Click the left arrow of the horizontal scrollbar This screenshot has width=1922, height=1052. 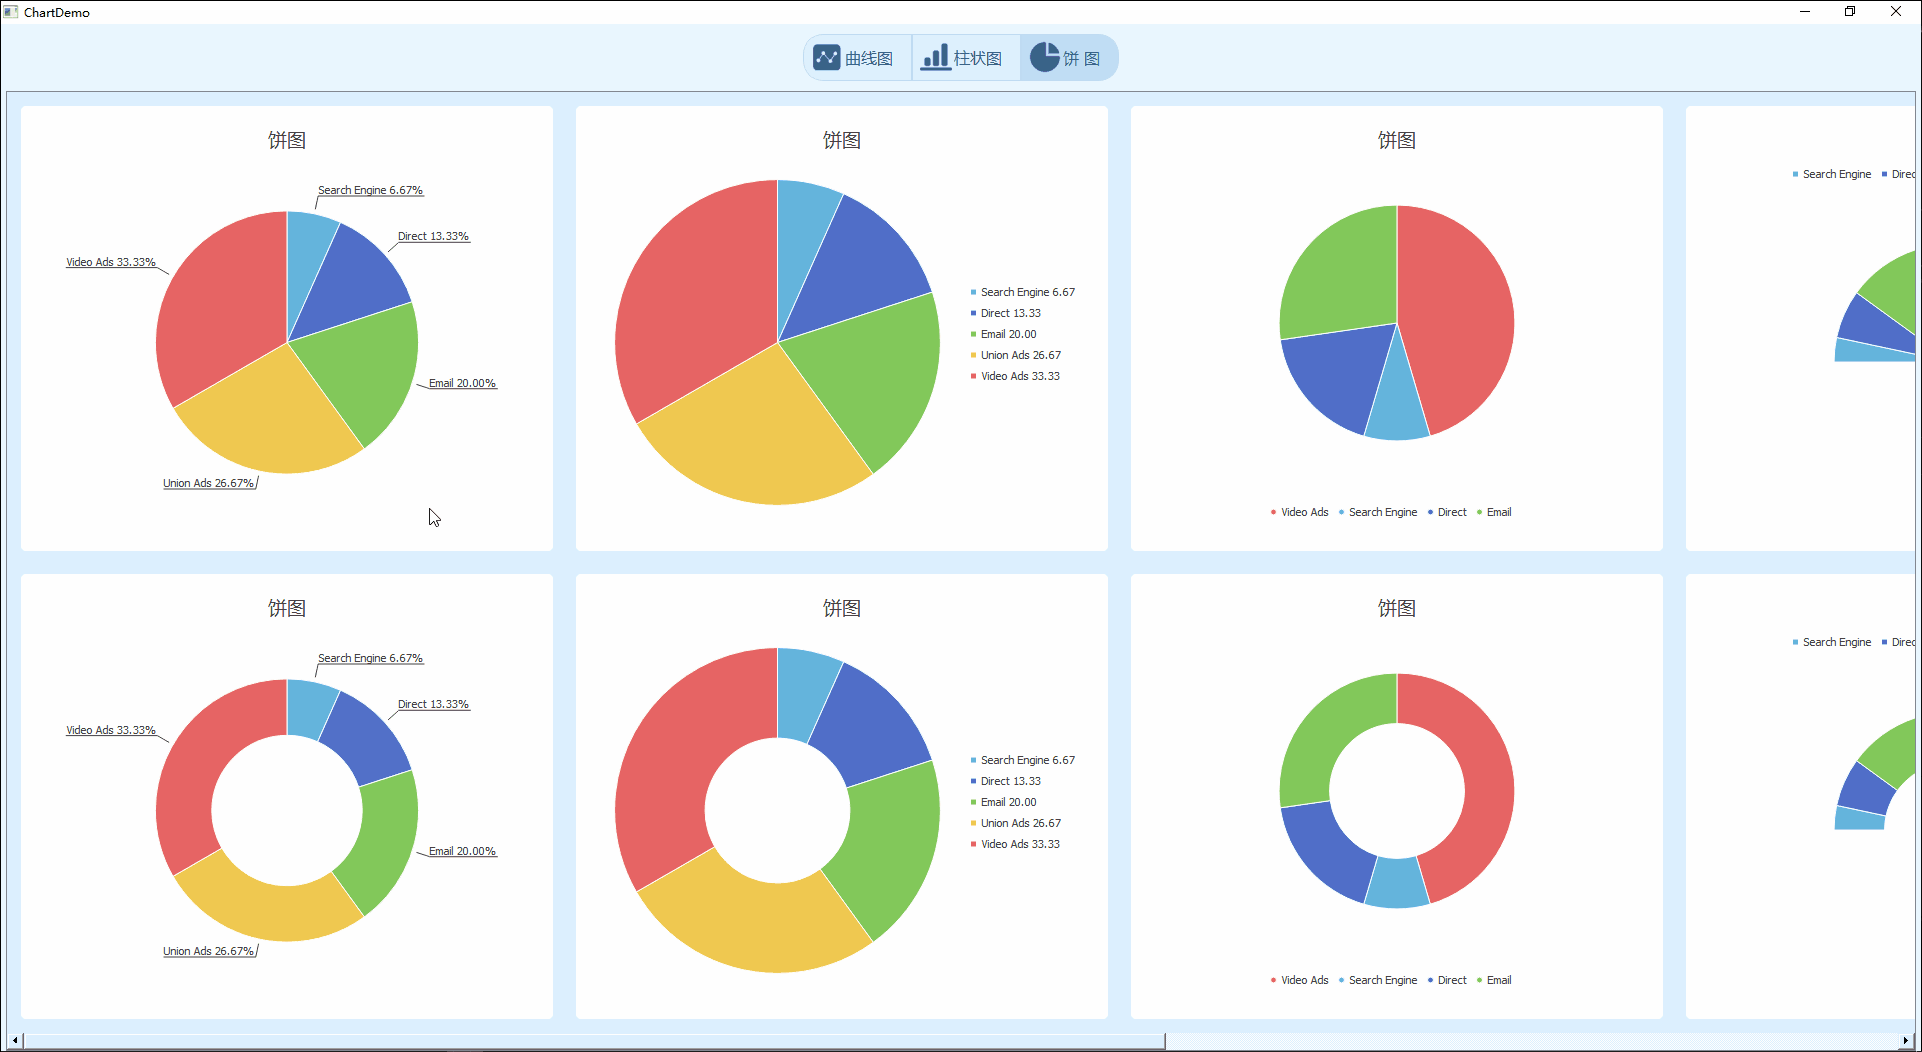click(x=15, y=1040)
